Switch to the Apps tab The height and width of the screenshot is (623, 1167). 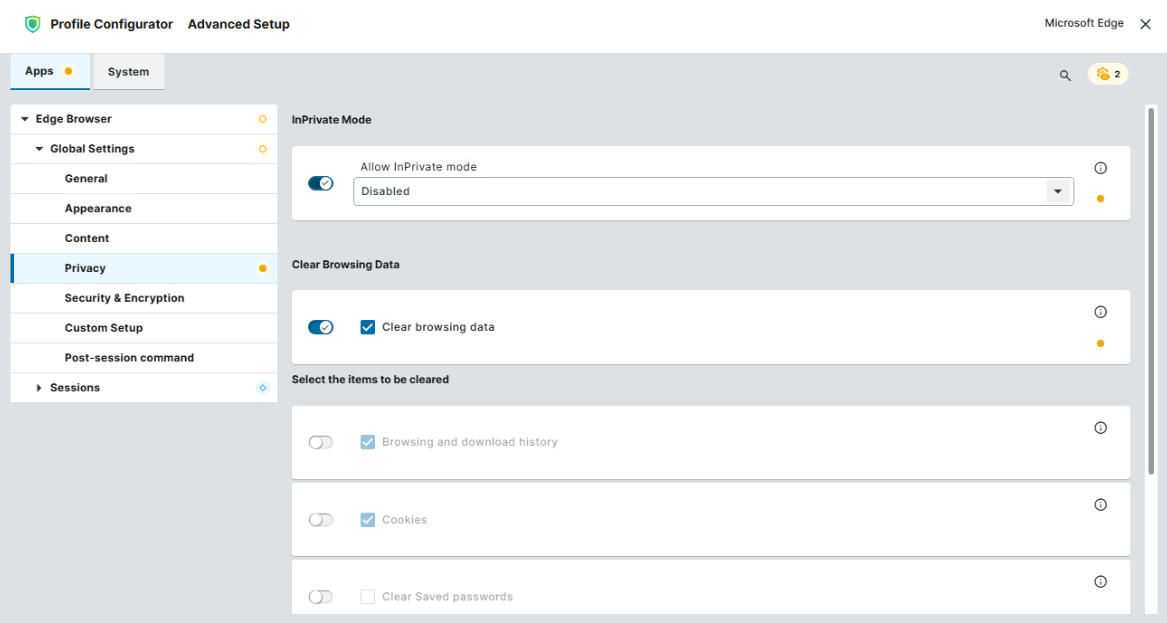50,71
